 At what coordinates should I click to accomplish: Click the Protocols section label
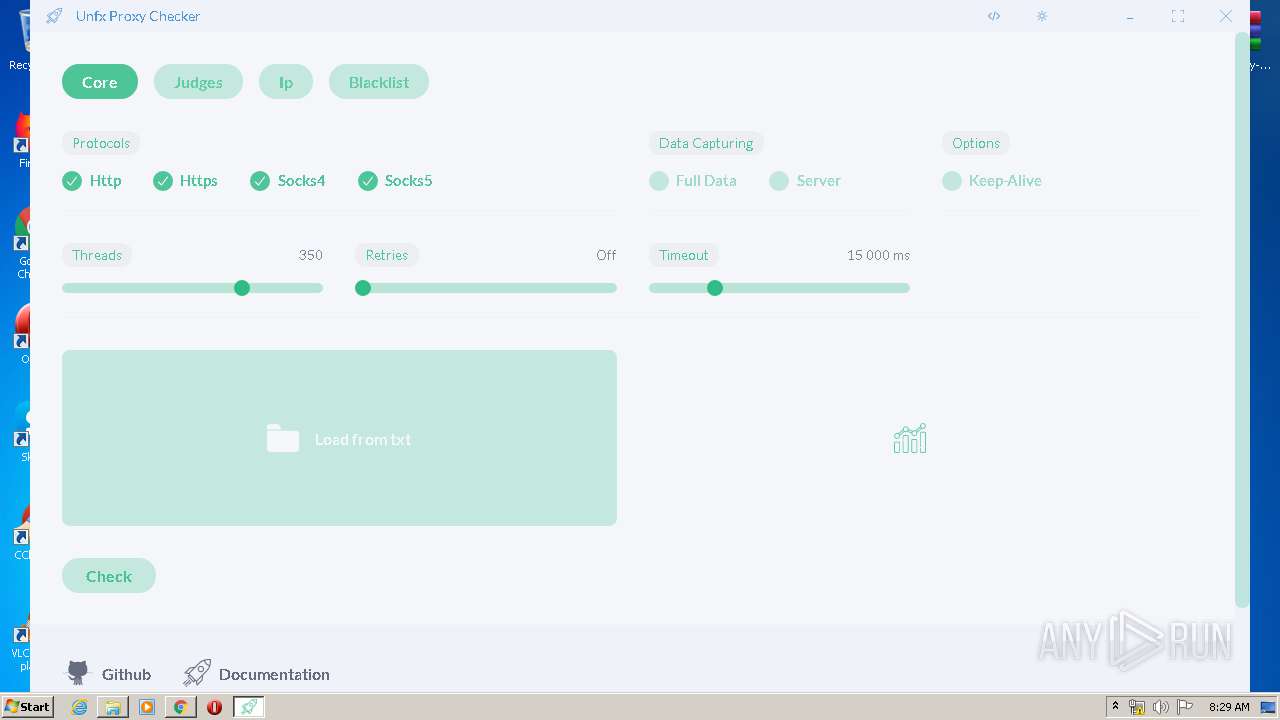click(x=101, y=143)
